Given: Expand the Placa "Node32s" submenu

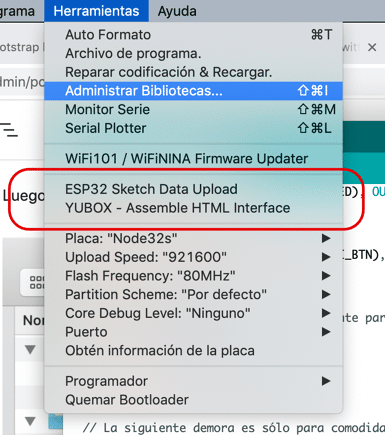Looking at the screenshot, I should tap(193, 238).
